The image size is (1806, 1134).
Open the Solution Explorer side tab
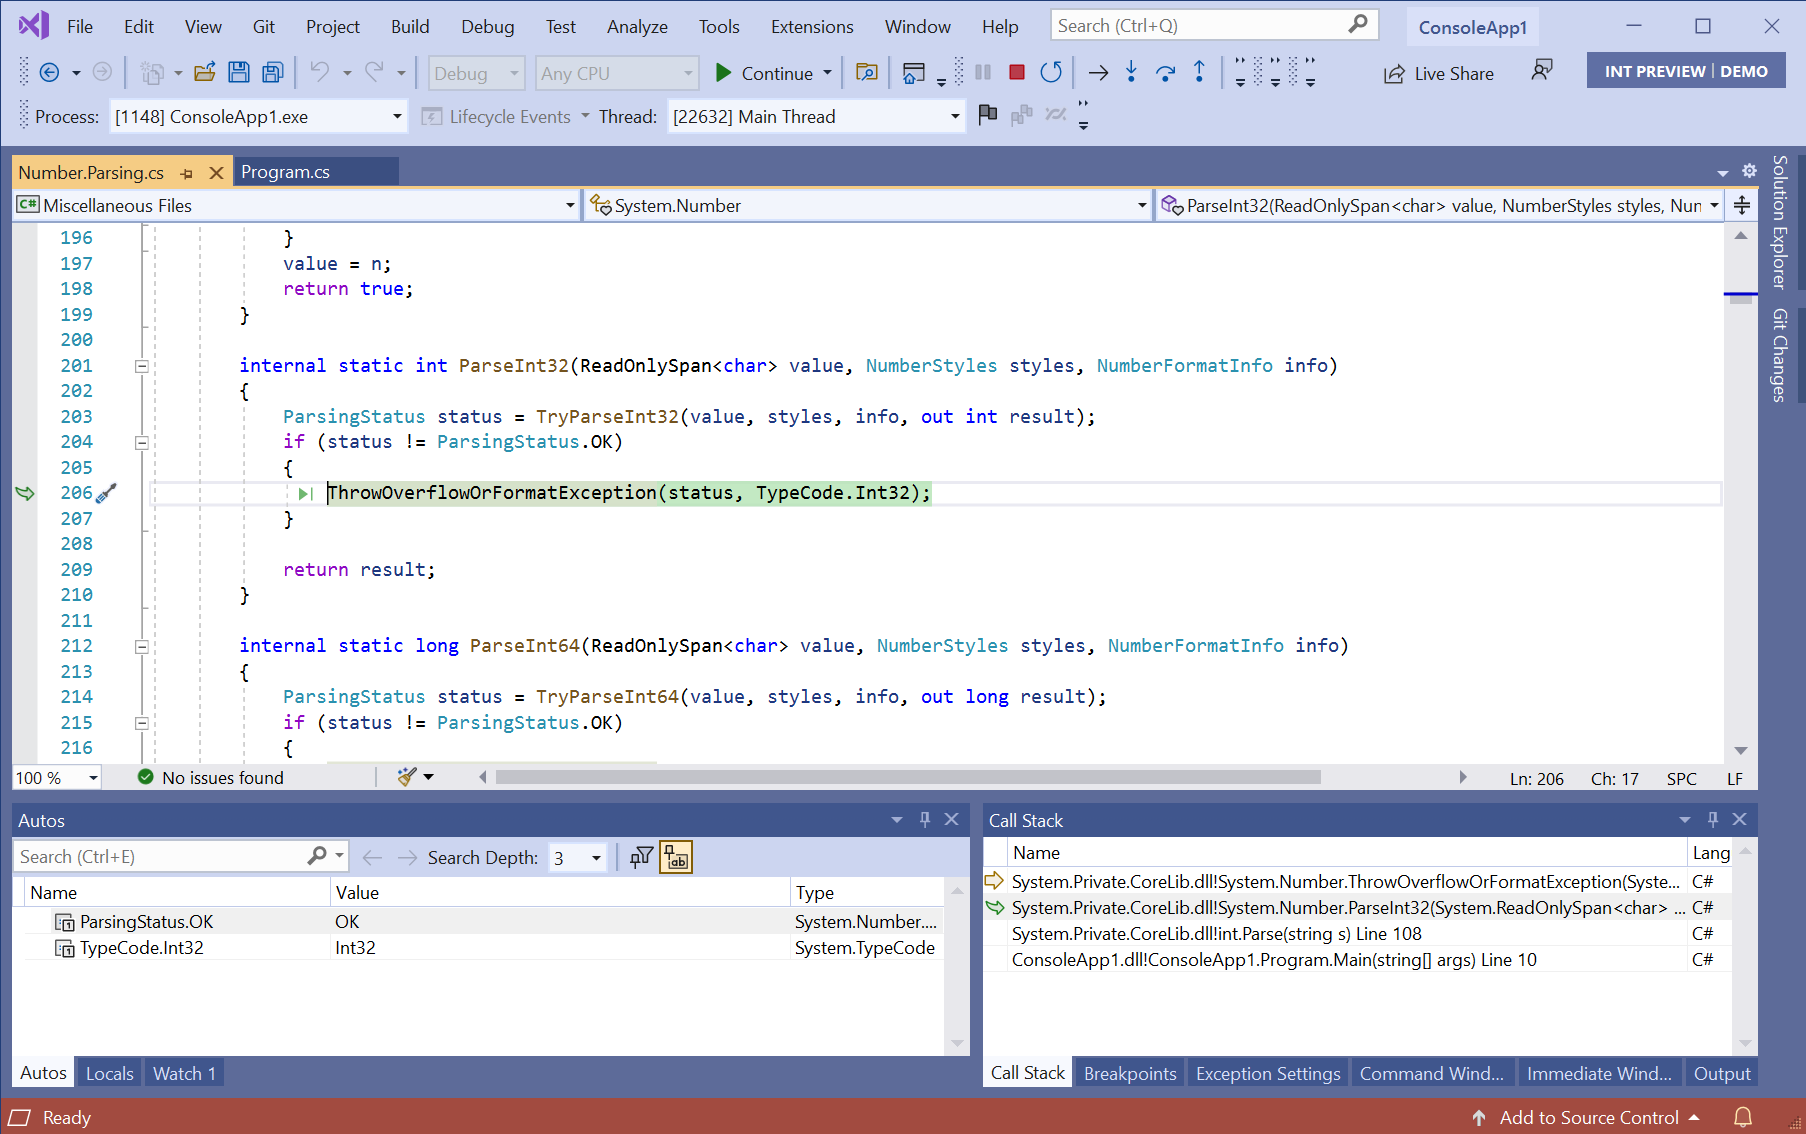(1779, 222)
